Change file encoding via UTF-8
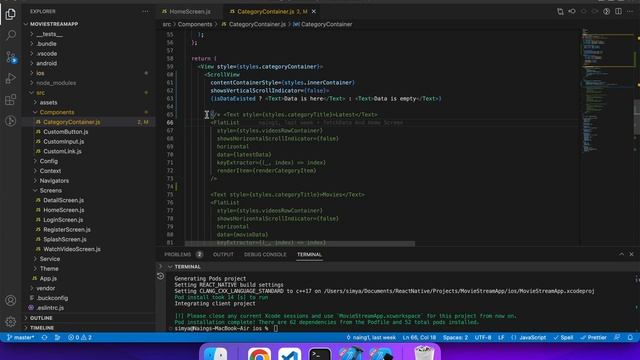640x360 pixels. point(483,338)
